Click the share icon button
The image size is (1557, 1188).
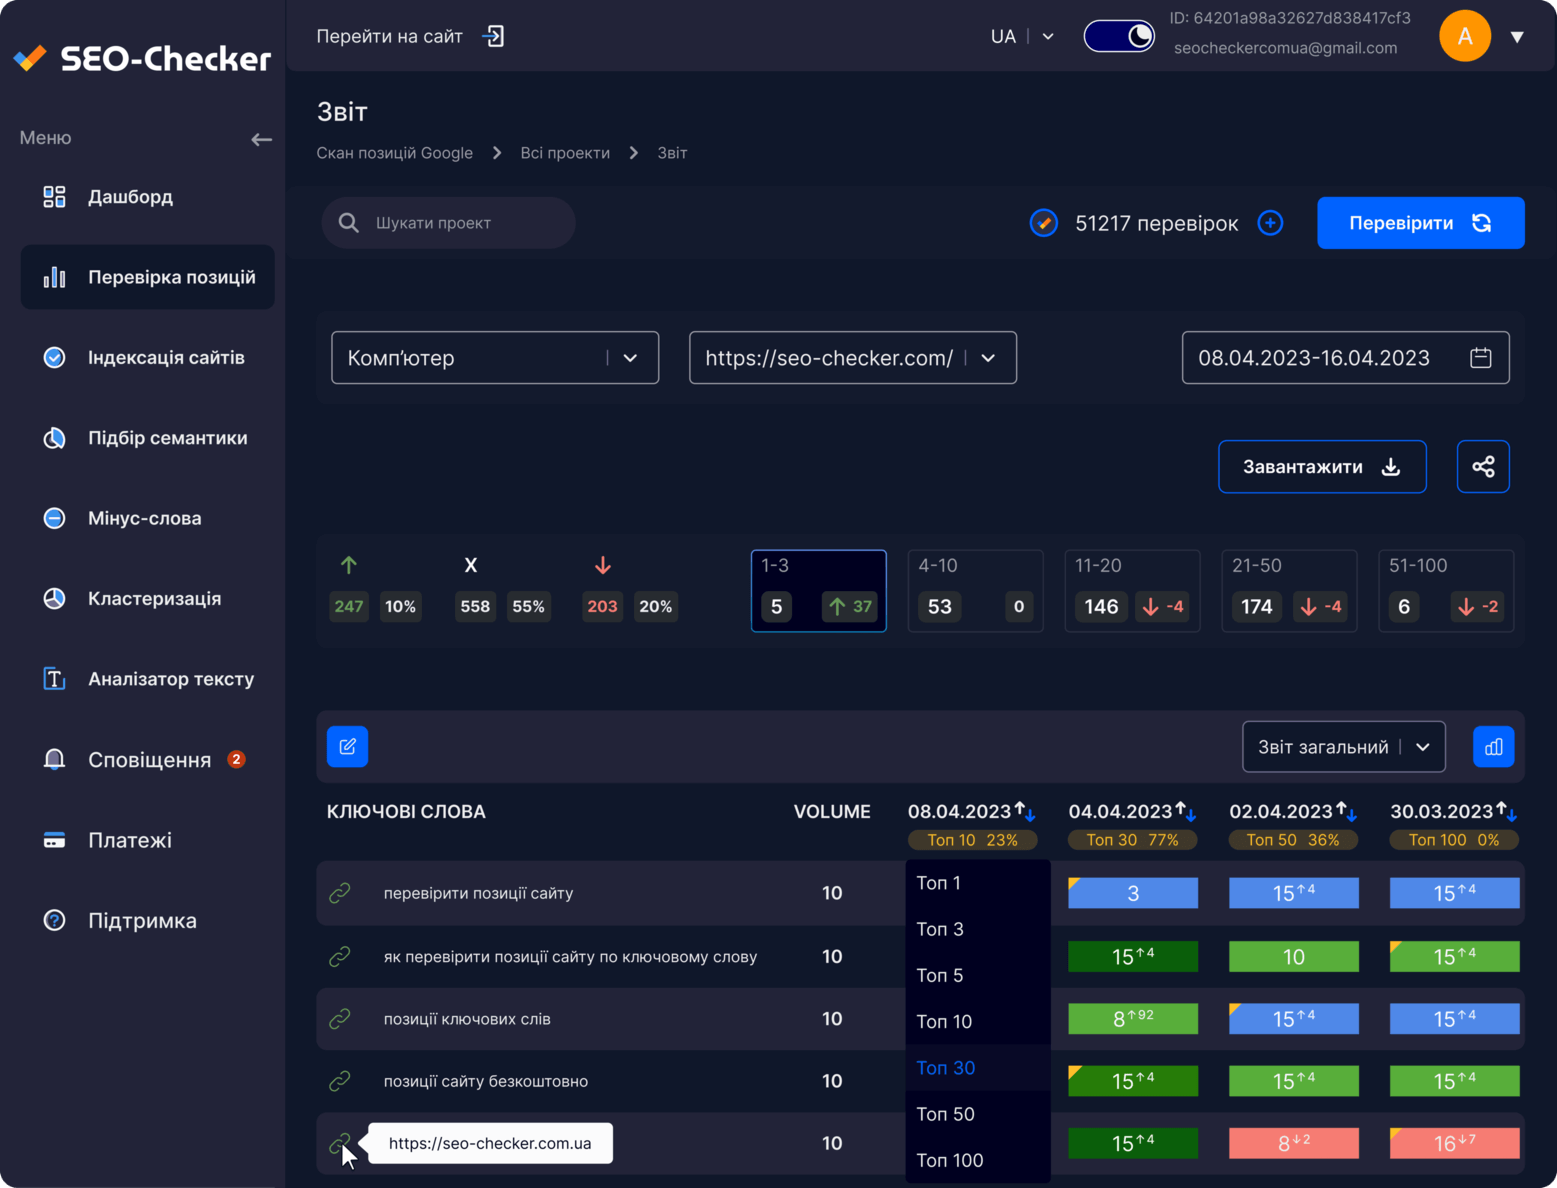(x=1482, y=467)
